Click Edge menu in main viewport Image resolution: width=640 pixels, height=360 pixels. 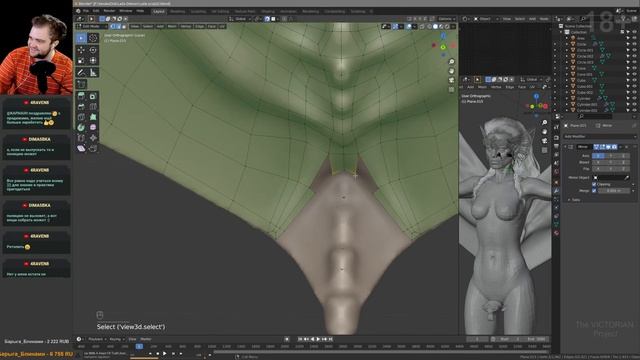[x=199, y=27]
